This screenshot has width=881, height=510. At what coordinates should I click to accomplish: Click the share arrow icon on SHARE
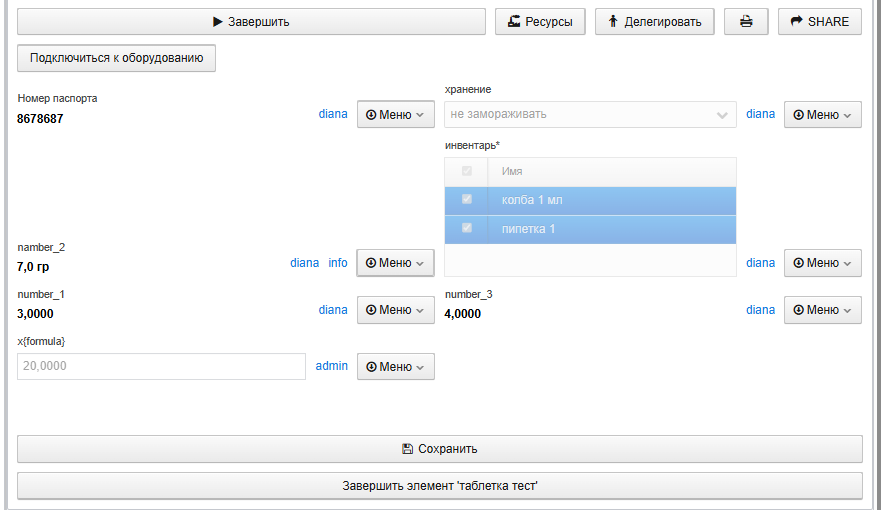(x=796, y=21)
